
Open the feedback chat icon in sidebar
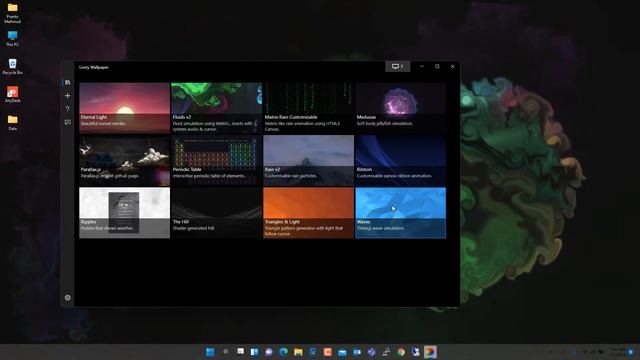click(x=68, y=122)
